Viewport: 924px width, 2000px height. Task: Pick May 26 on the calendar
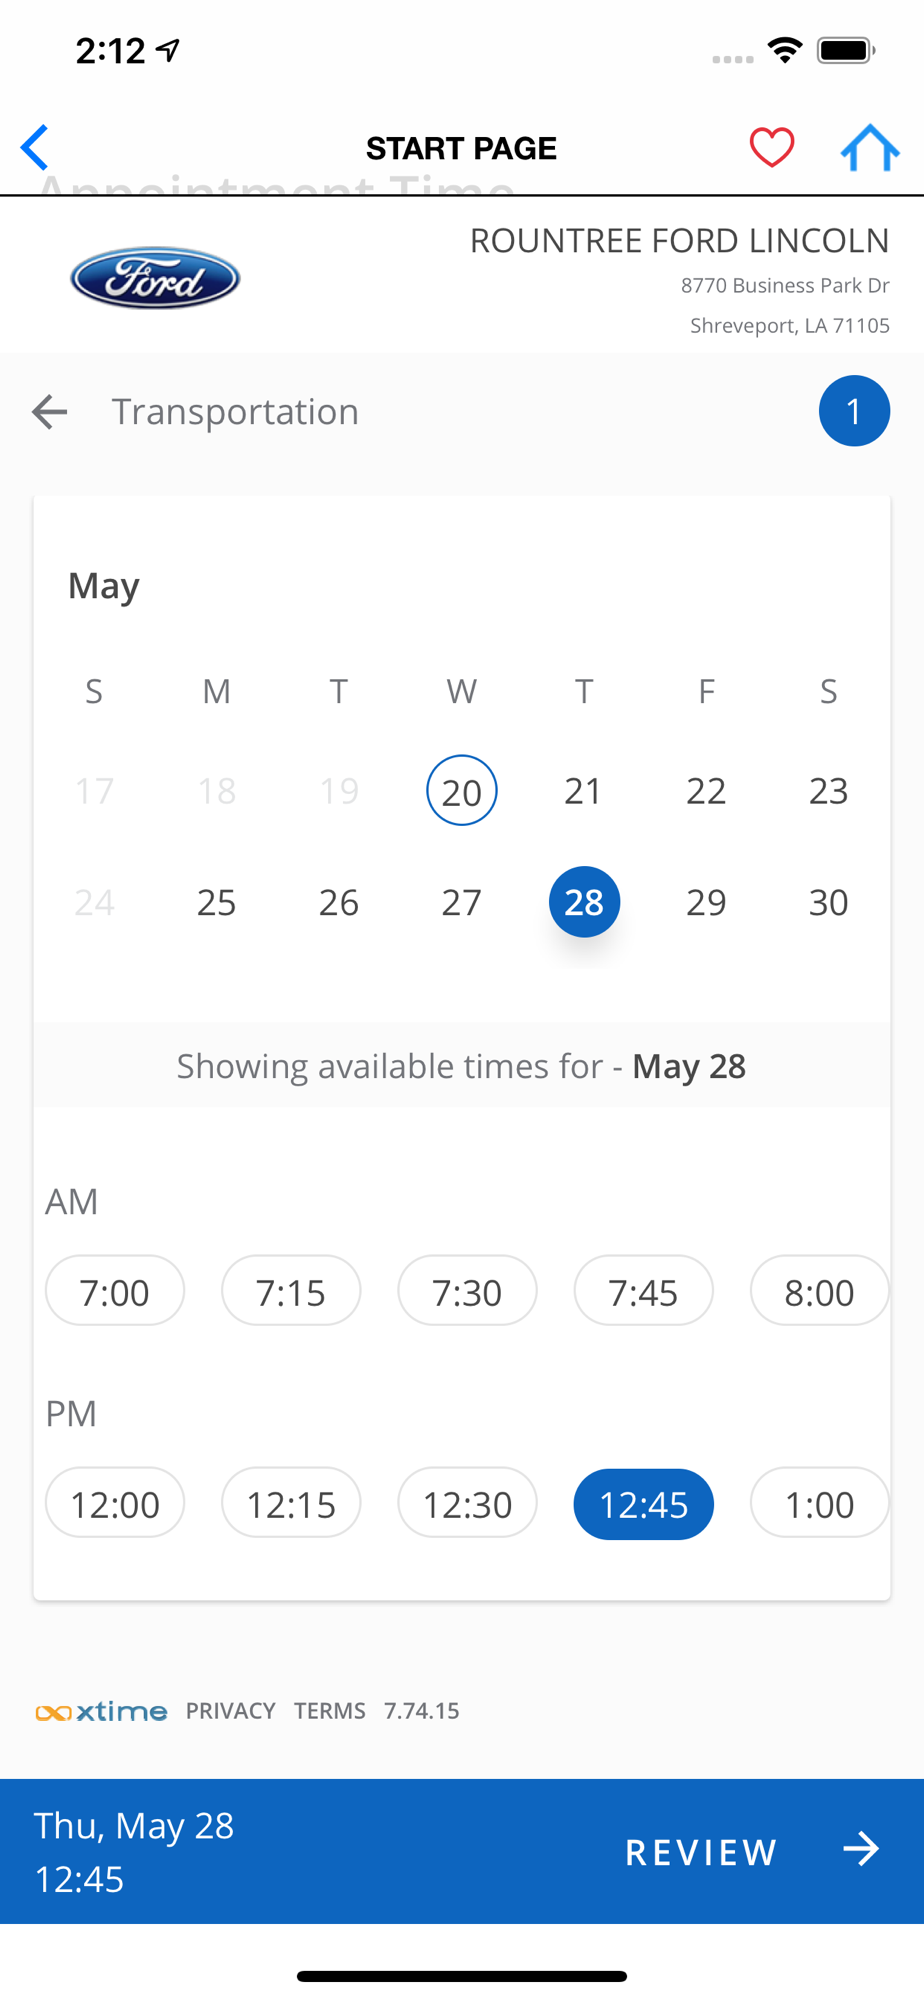point(339,902)
